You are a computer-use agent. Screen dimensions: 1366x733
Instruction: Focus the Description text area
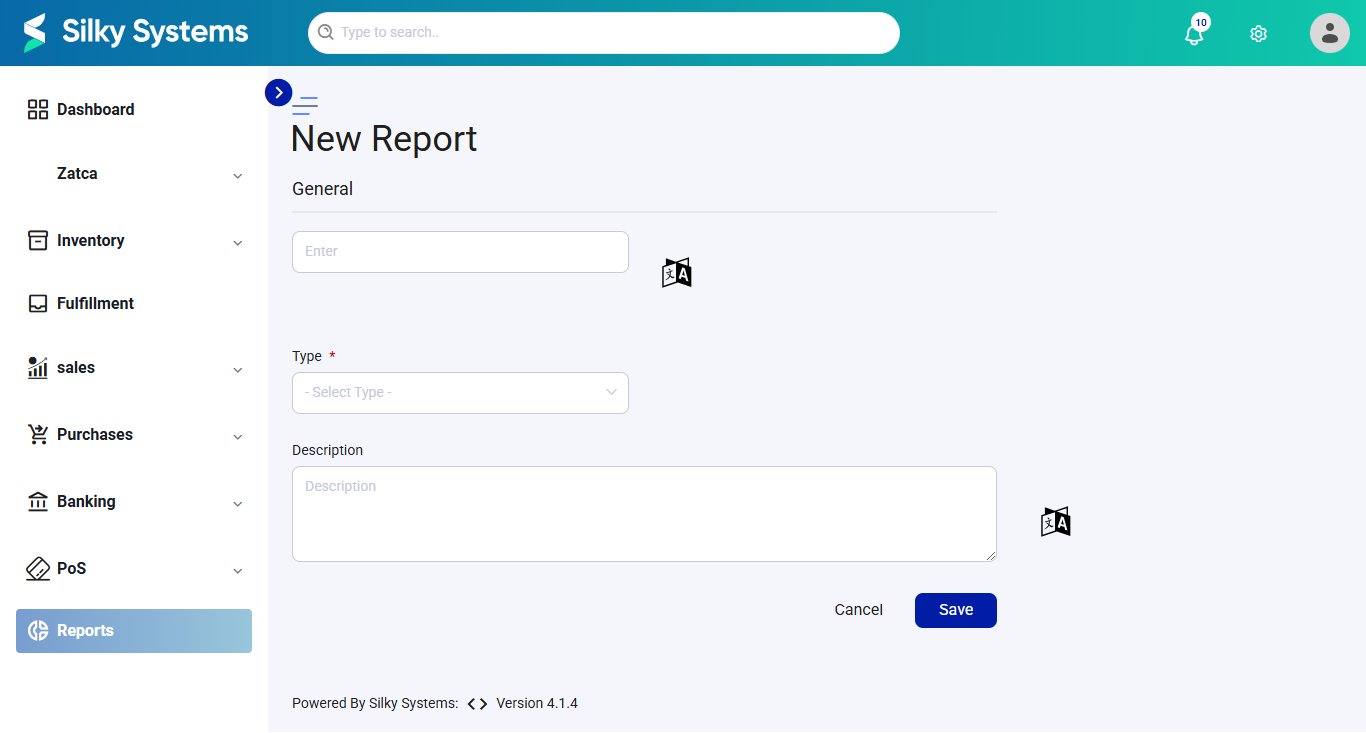pos(644,514)
